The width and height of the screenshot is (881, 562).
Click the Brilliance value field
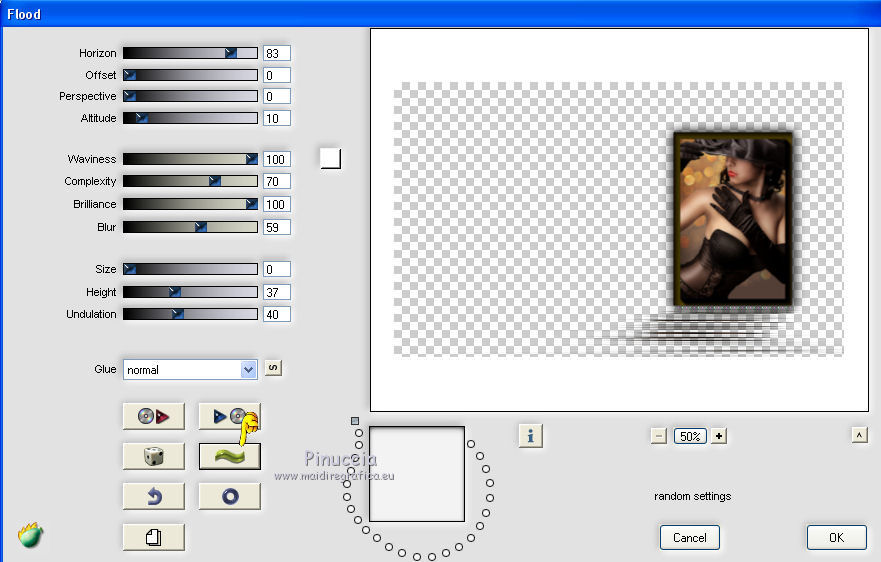276,205
